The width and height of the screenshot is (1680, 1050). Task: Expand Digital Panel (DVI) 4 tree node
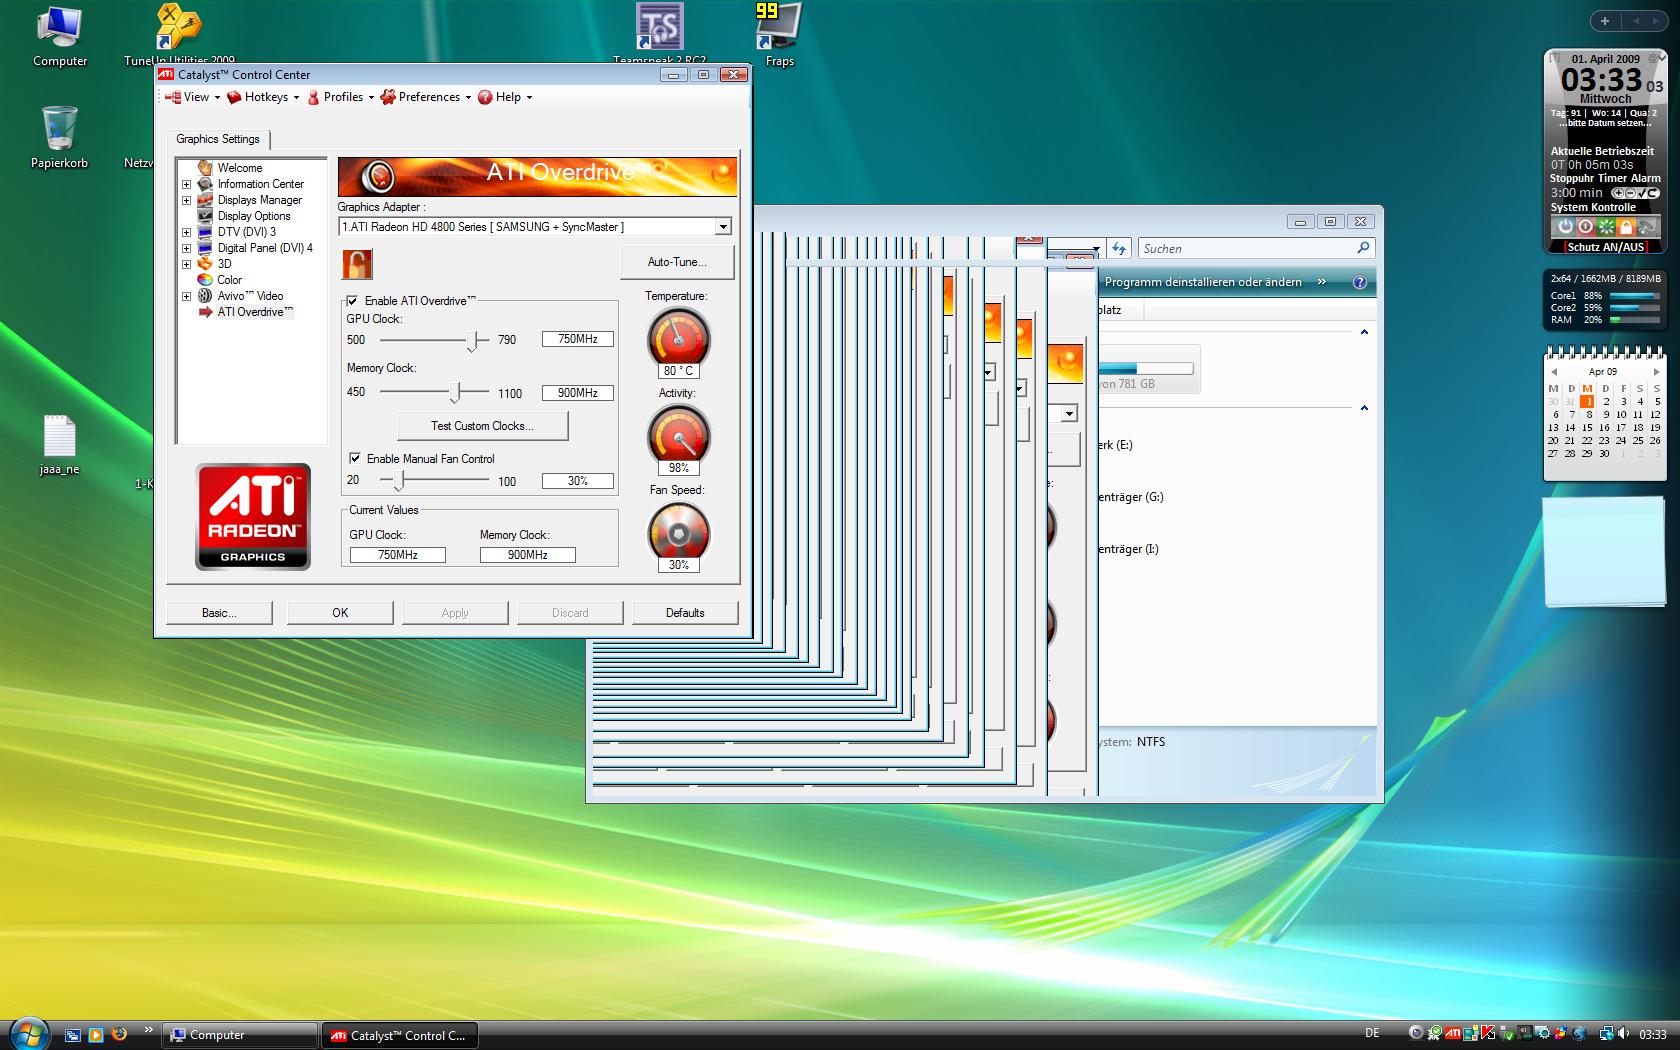(186, 248)
